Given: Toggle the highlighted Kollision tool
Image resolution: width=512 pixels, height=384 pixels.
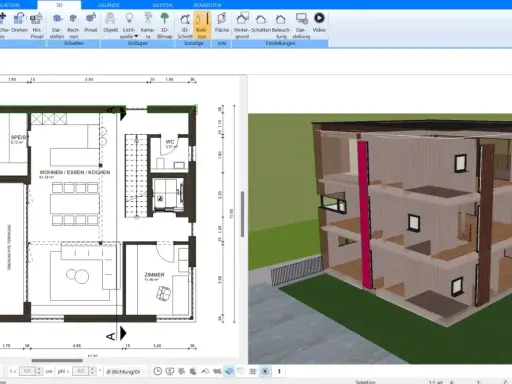Looking at the screenshot, I should coord(202,25).
